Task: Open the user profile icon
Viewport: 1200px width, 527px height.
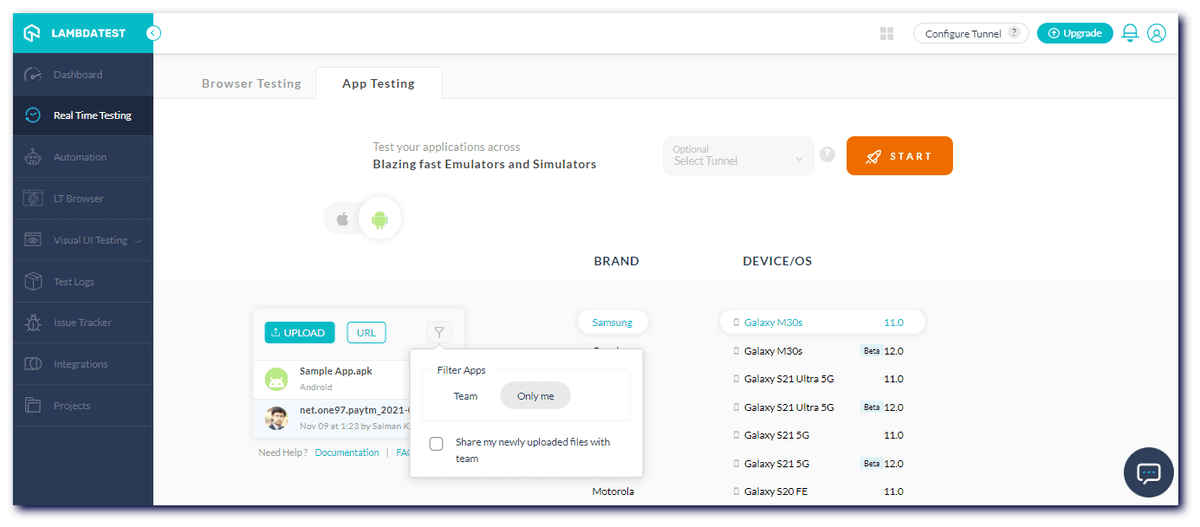Action: [1157, 34]
